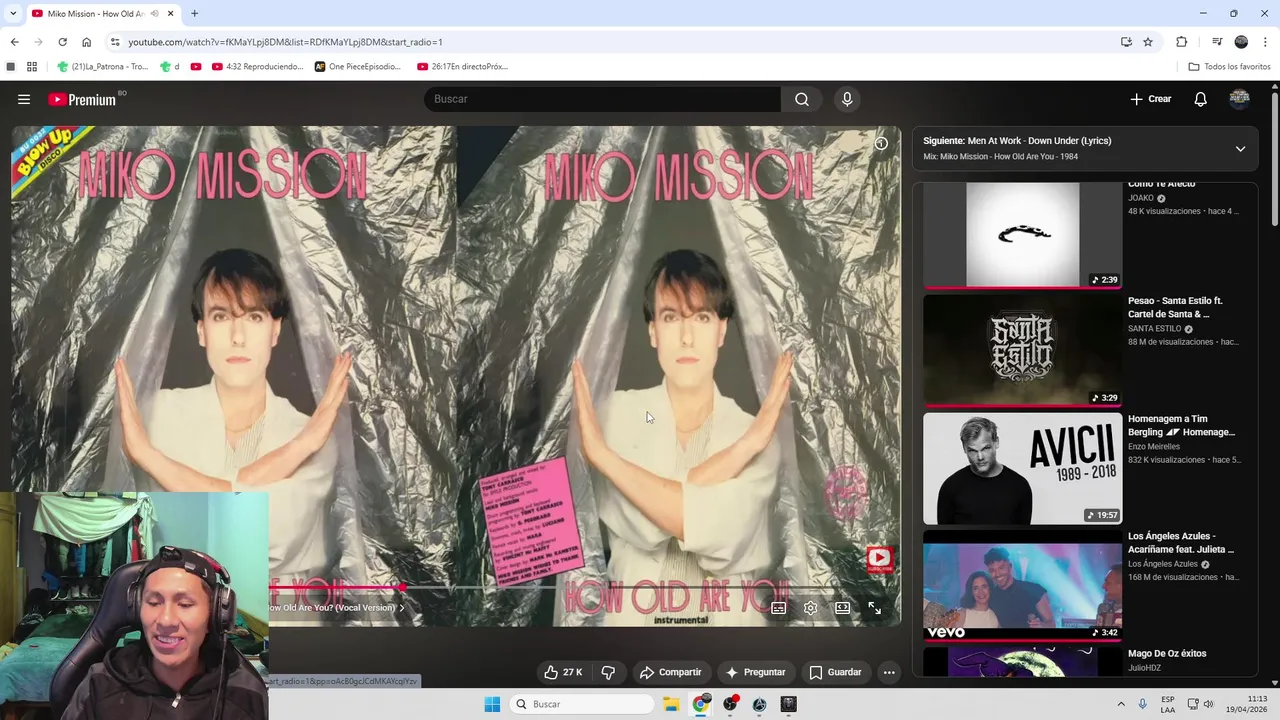Click the YouTube search magnifier button

coord(802,99)
